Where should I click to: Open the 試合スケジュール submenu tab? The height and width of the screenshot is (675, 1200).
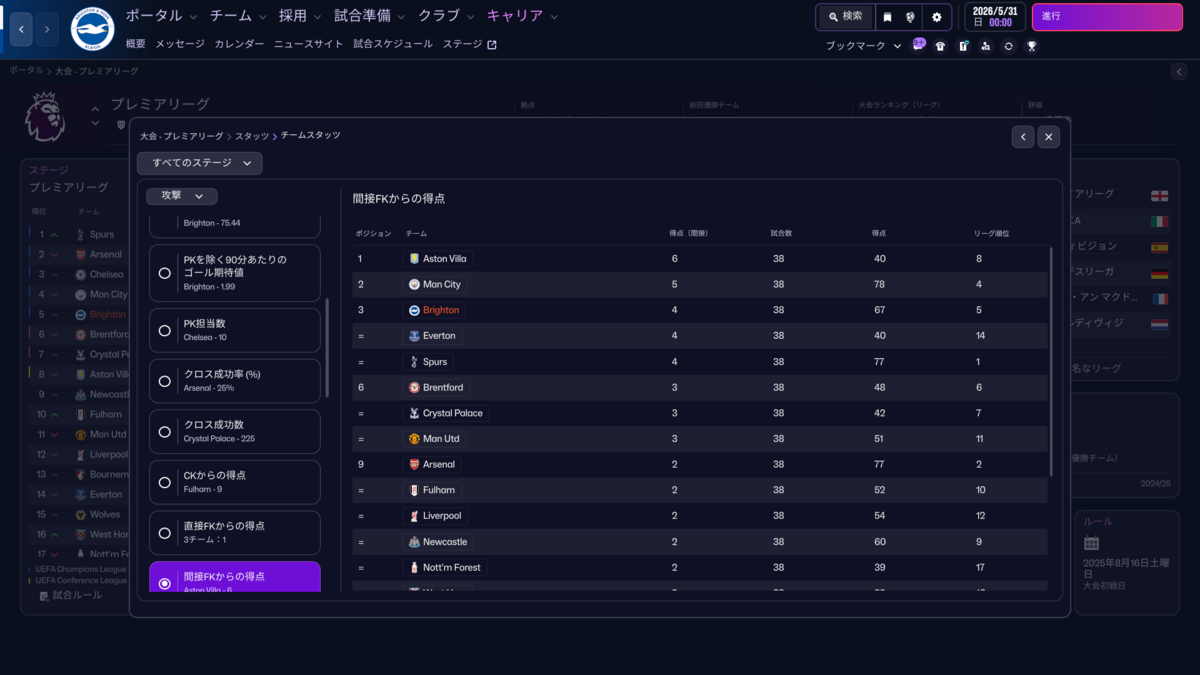[393, 44]
